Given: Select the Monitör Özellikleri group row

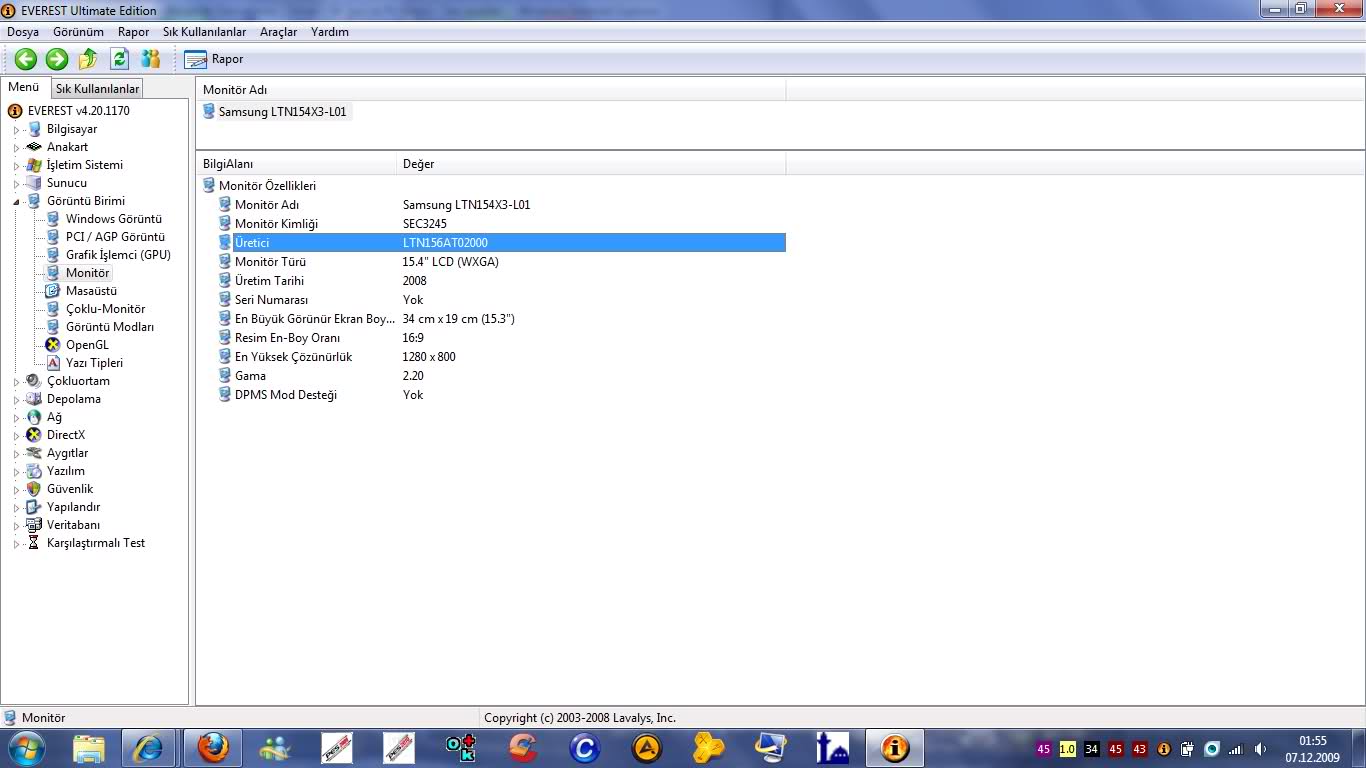Looking at the screenshot, I should [267, 186].
